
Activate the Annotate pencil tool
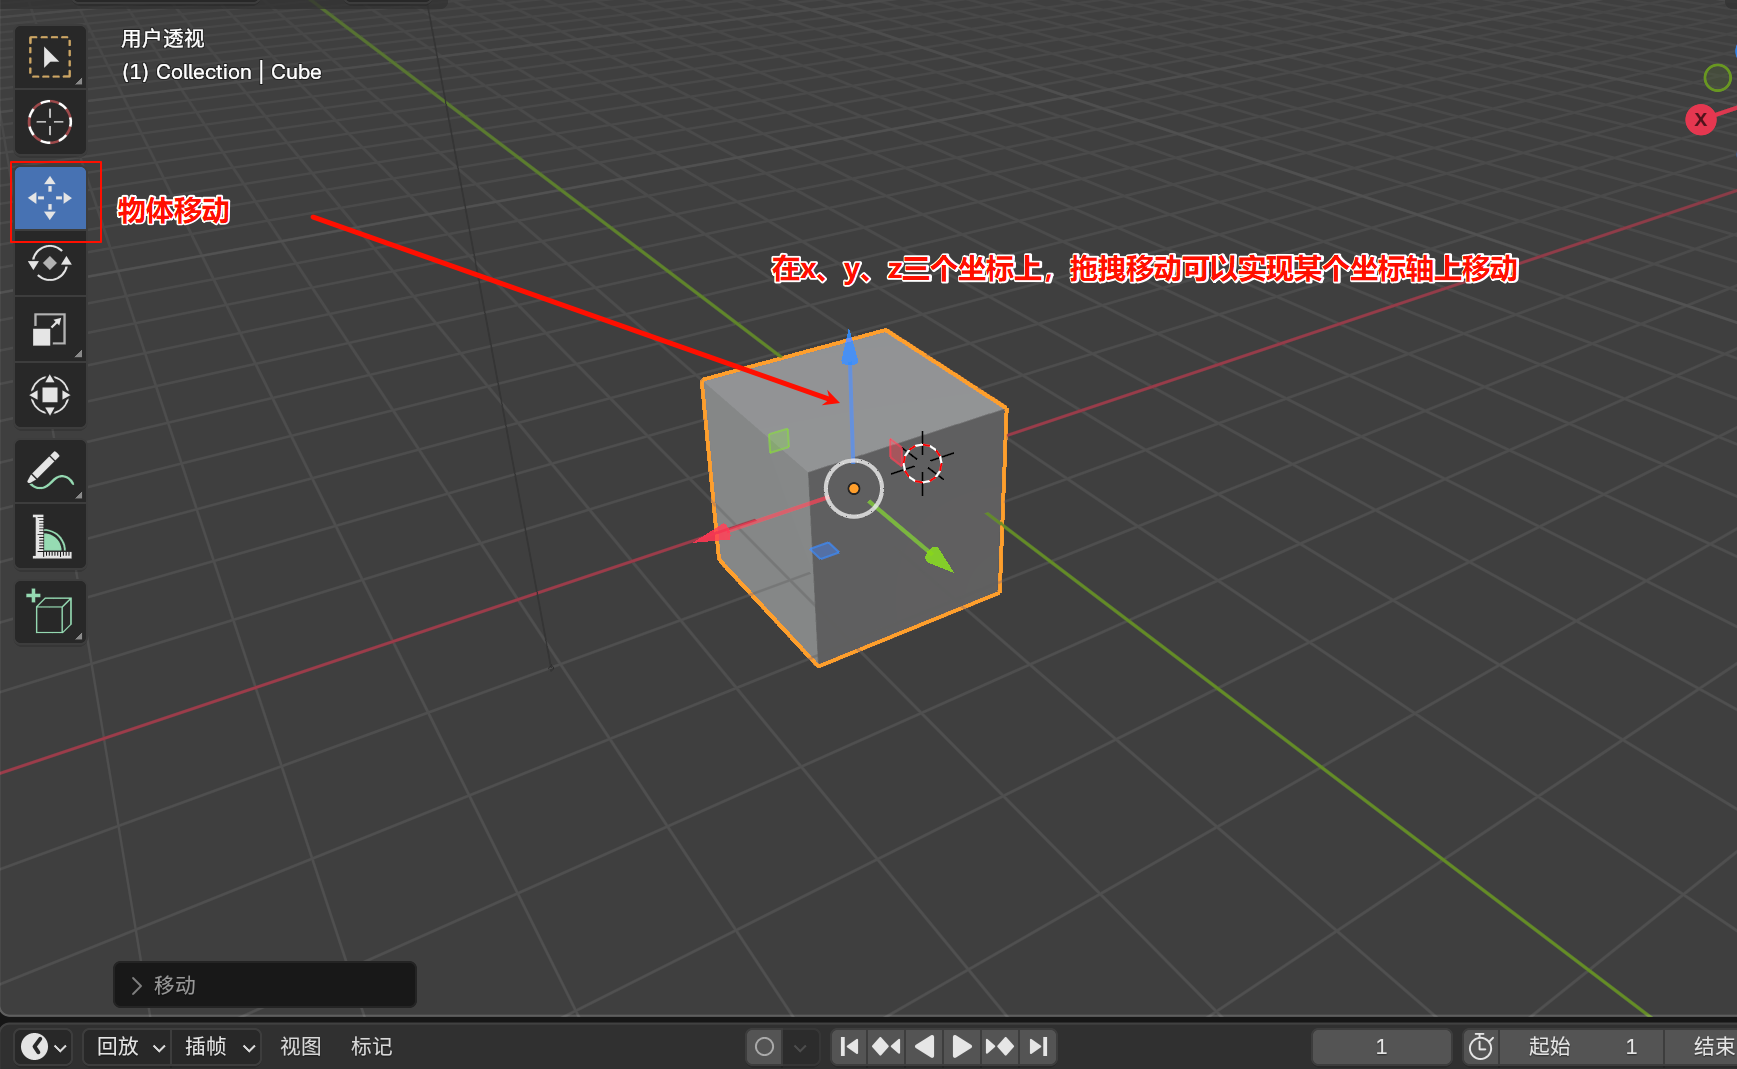(x=49, y=471)
